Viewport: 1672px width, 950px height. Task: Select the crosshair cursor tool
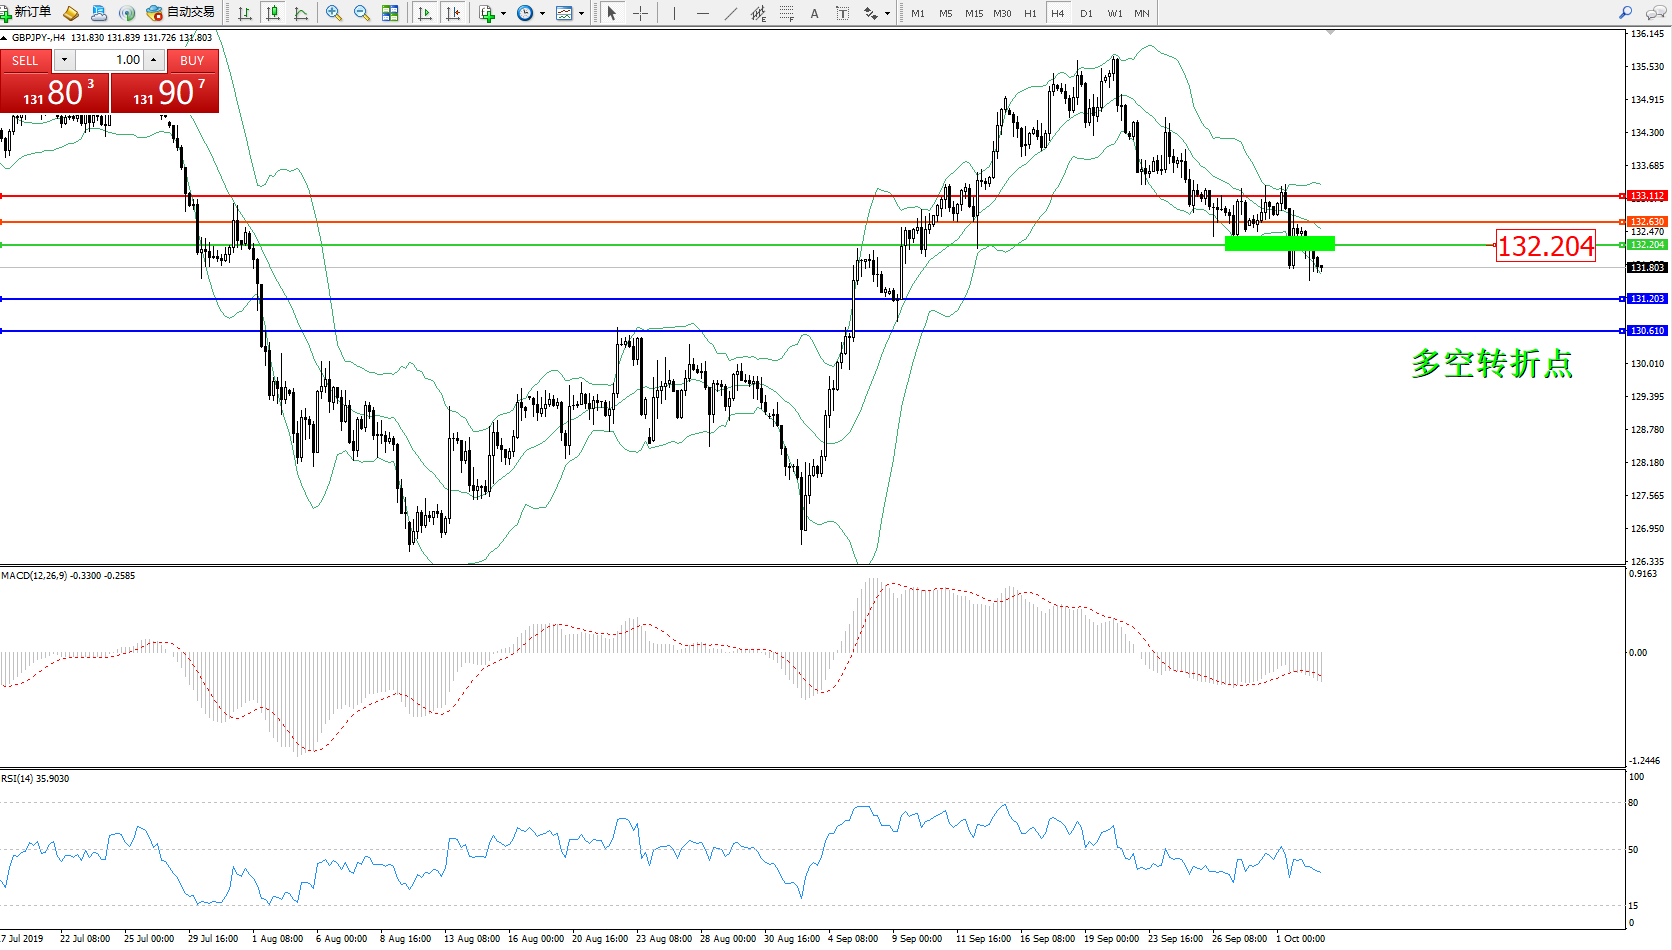(640, 13)
